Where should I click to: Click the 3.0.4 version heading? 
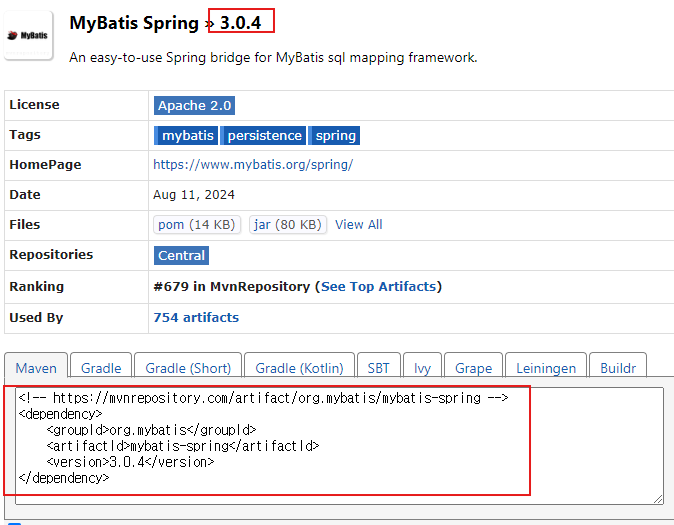(x=240, y=23)
